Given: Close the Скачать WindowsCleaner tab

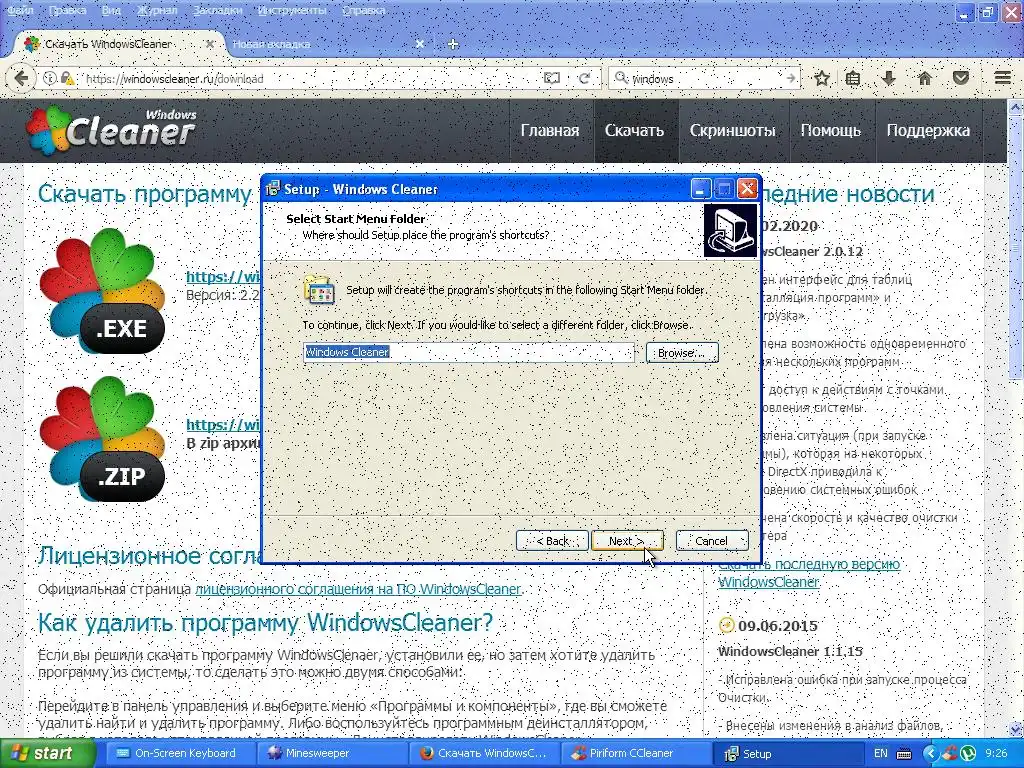Looking at the screenshot, I should (x=210, y=44).
